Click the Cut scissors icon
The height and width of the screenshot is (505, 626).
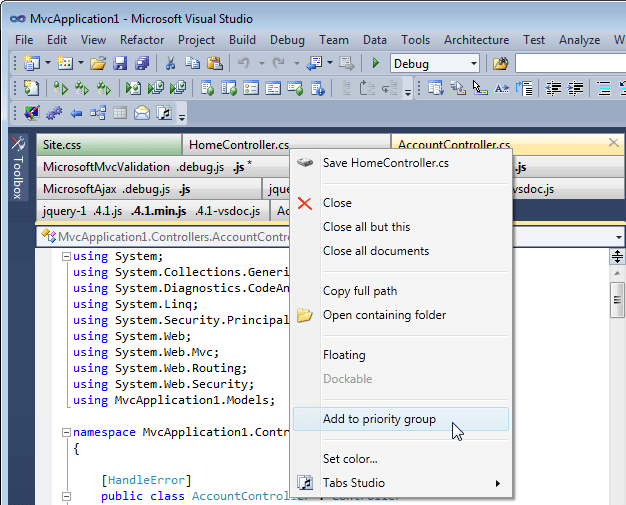pos(170,63)
